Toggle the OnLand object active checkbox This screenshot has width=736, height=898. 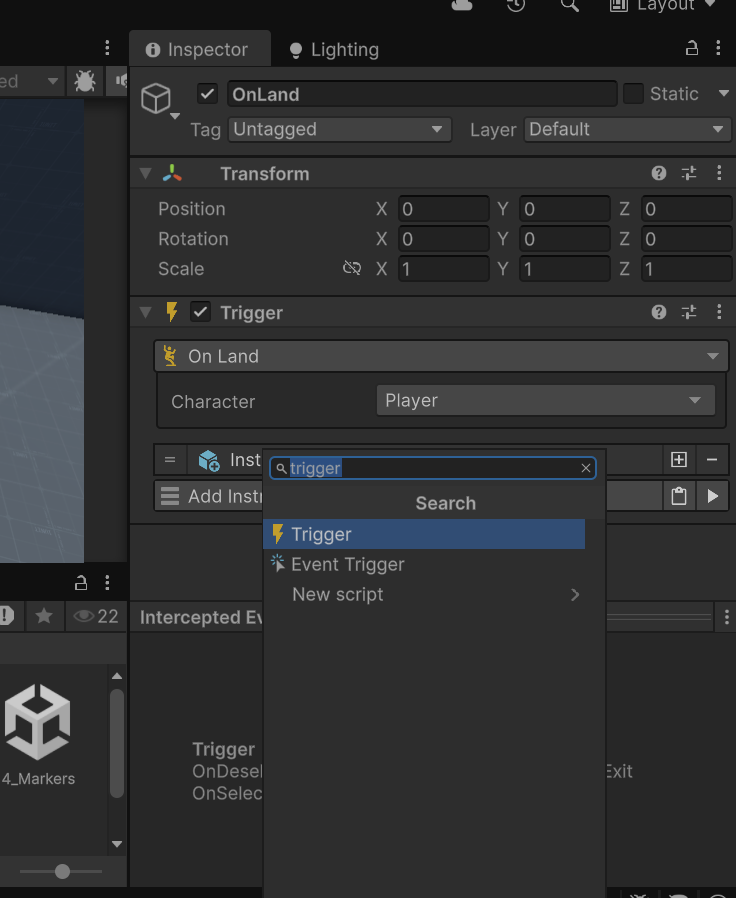click(207, 94)
